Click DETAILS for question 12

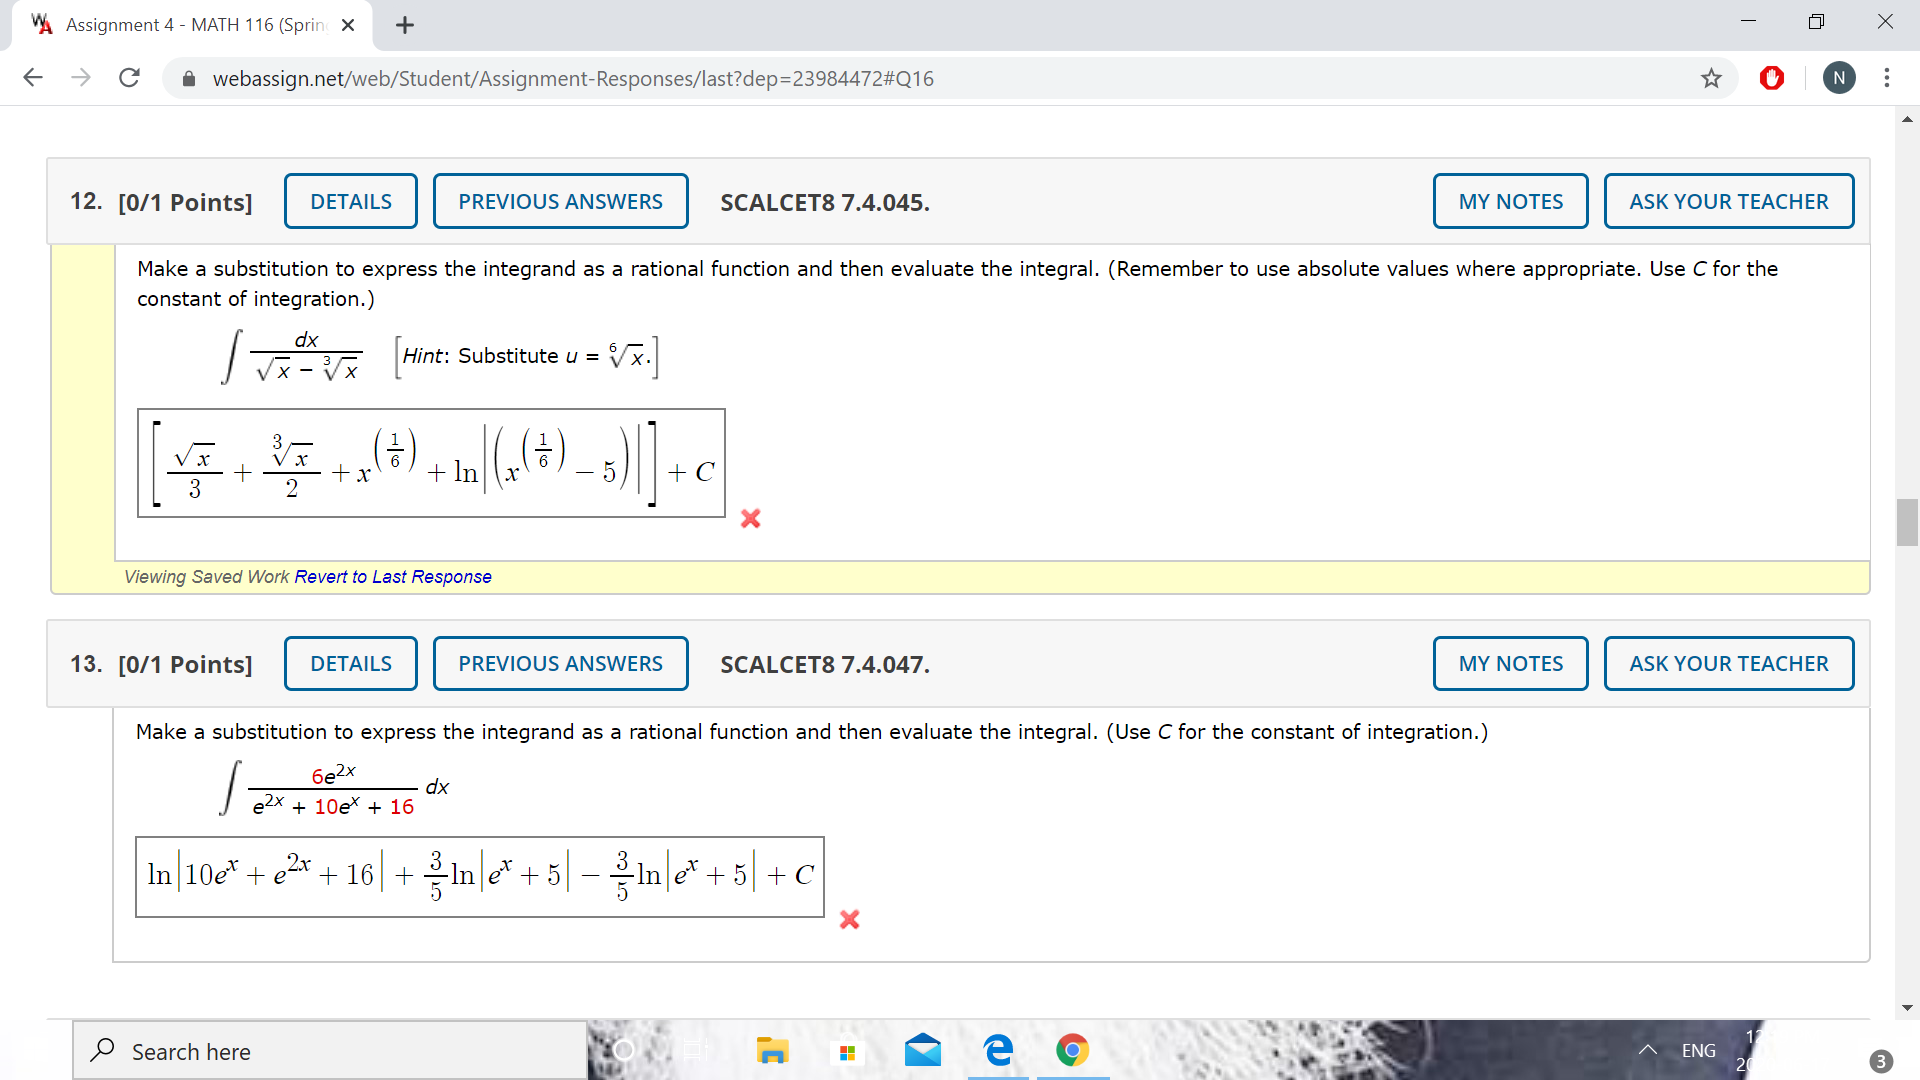350,200
